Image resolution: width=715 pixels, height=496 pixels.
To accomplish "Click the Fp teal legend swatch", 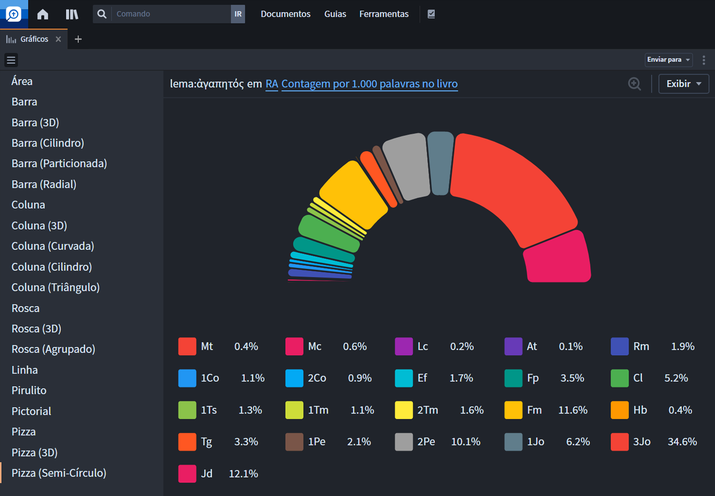I will point(513,378).
